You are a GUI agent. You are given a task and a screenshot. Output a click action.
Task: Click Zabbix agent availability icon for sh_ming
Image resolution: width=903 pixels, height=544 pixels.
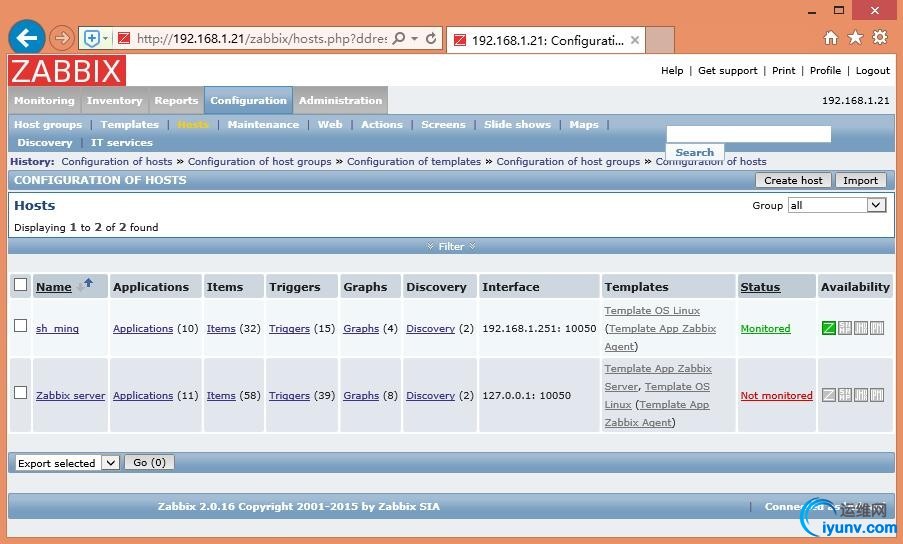click(x=829, y=328)
